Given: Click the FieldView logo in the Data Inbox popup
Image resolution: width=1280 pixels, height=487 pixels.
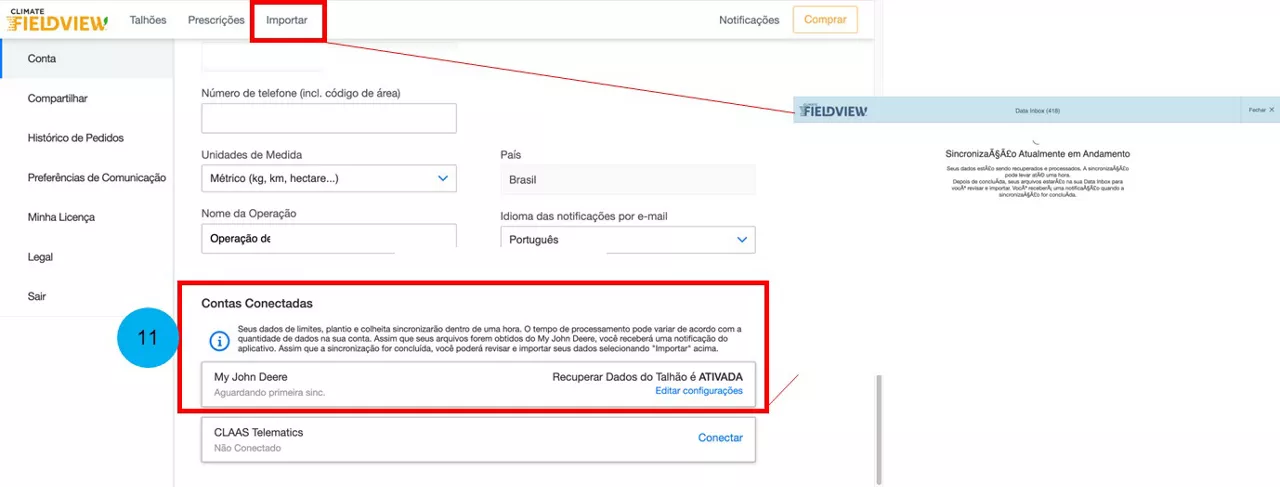Looking at the screenshot, I should point(833,110).
